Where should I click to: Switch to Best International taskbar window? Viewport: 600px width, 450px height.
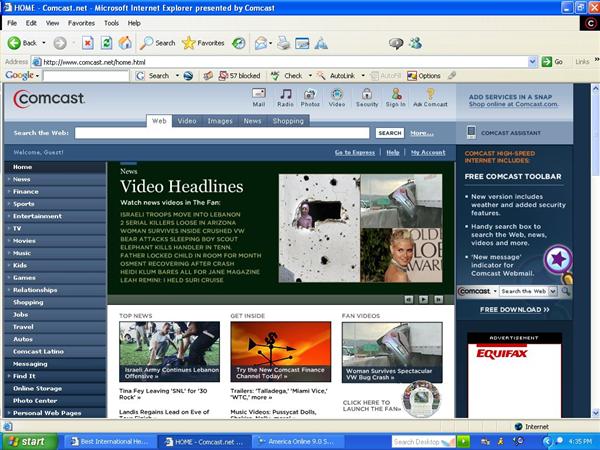coord(110,442)
